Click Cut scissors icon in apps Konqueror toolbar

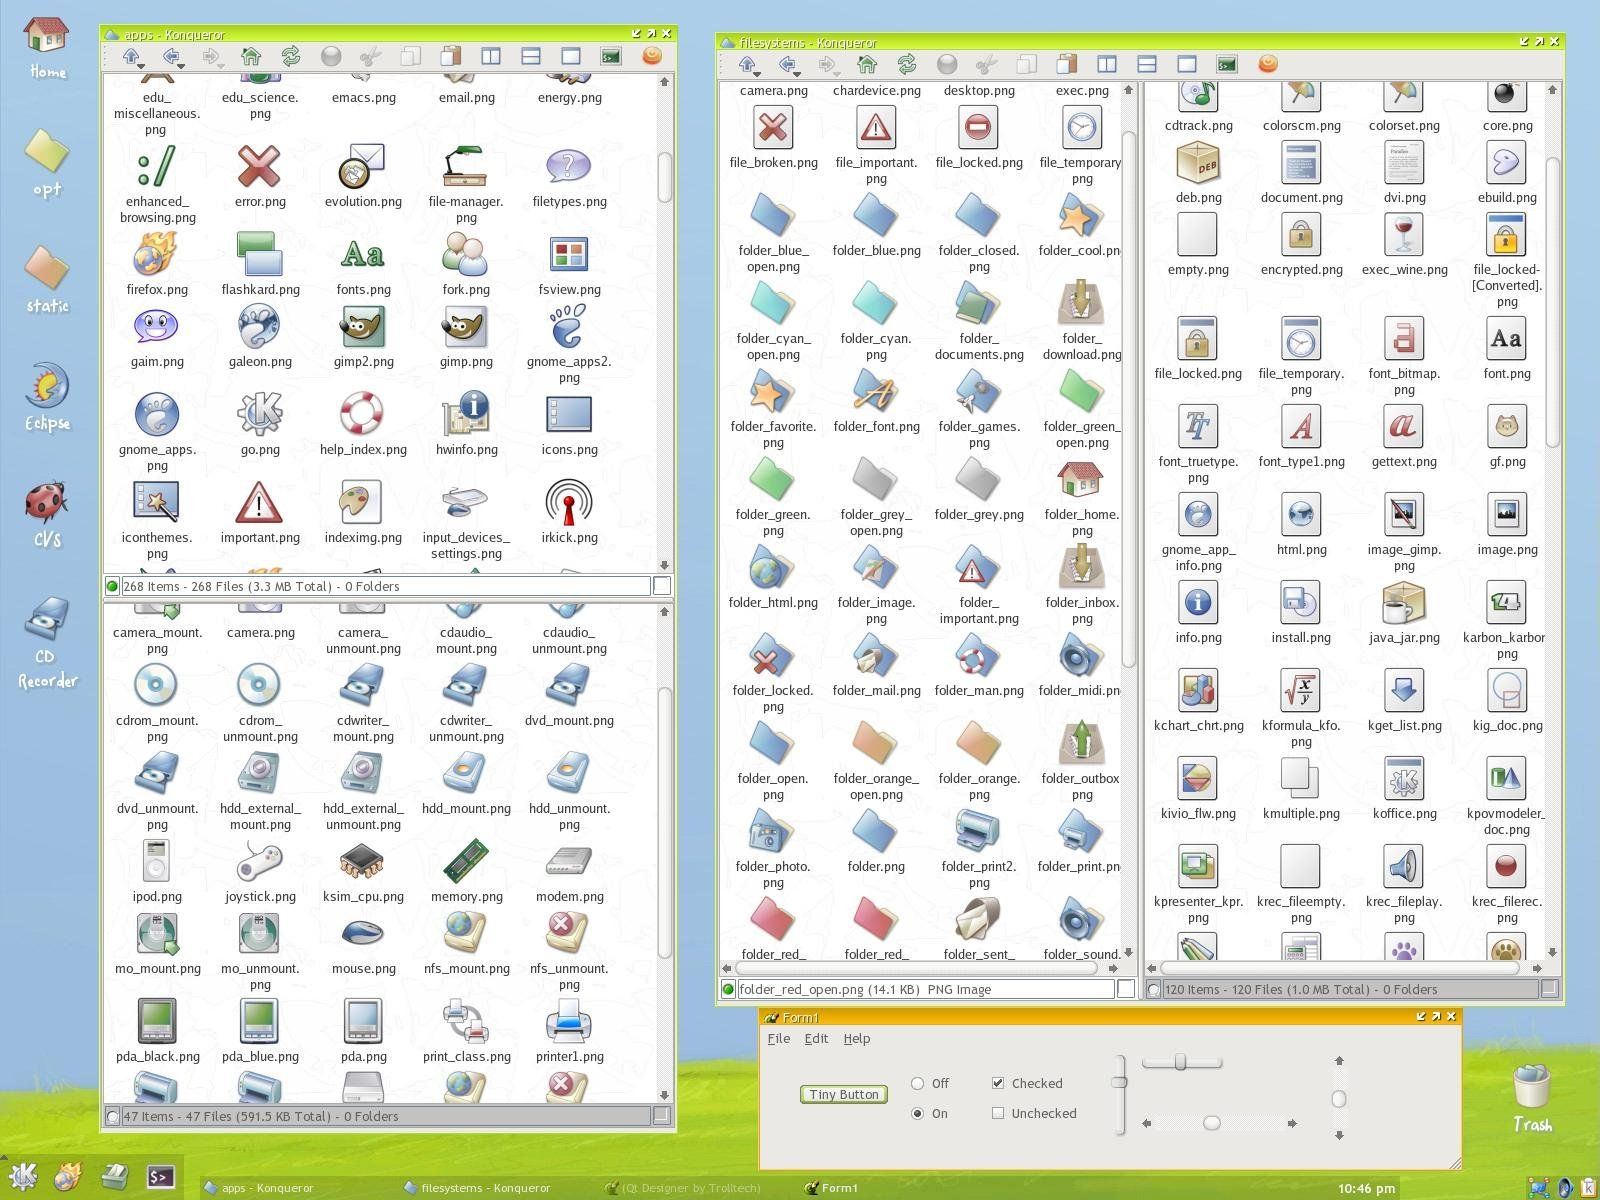[371, 57]
